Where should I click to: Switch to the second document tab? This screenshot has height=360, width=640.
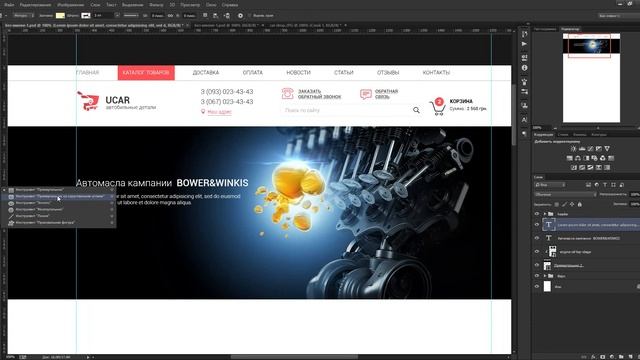[x=226, y=25]
